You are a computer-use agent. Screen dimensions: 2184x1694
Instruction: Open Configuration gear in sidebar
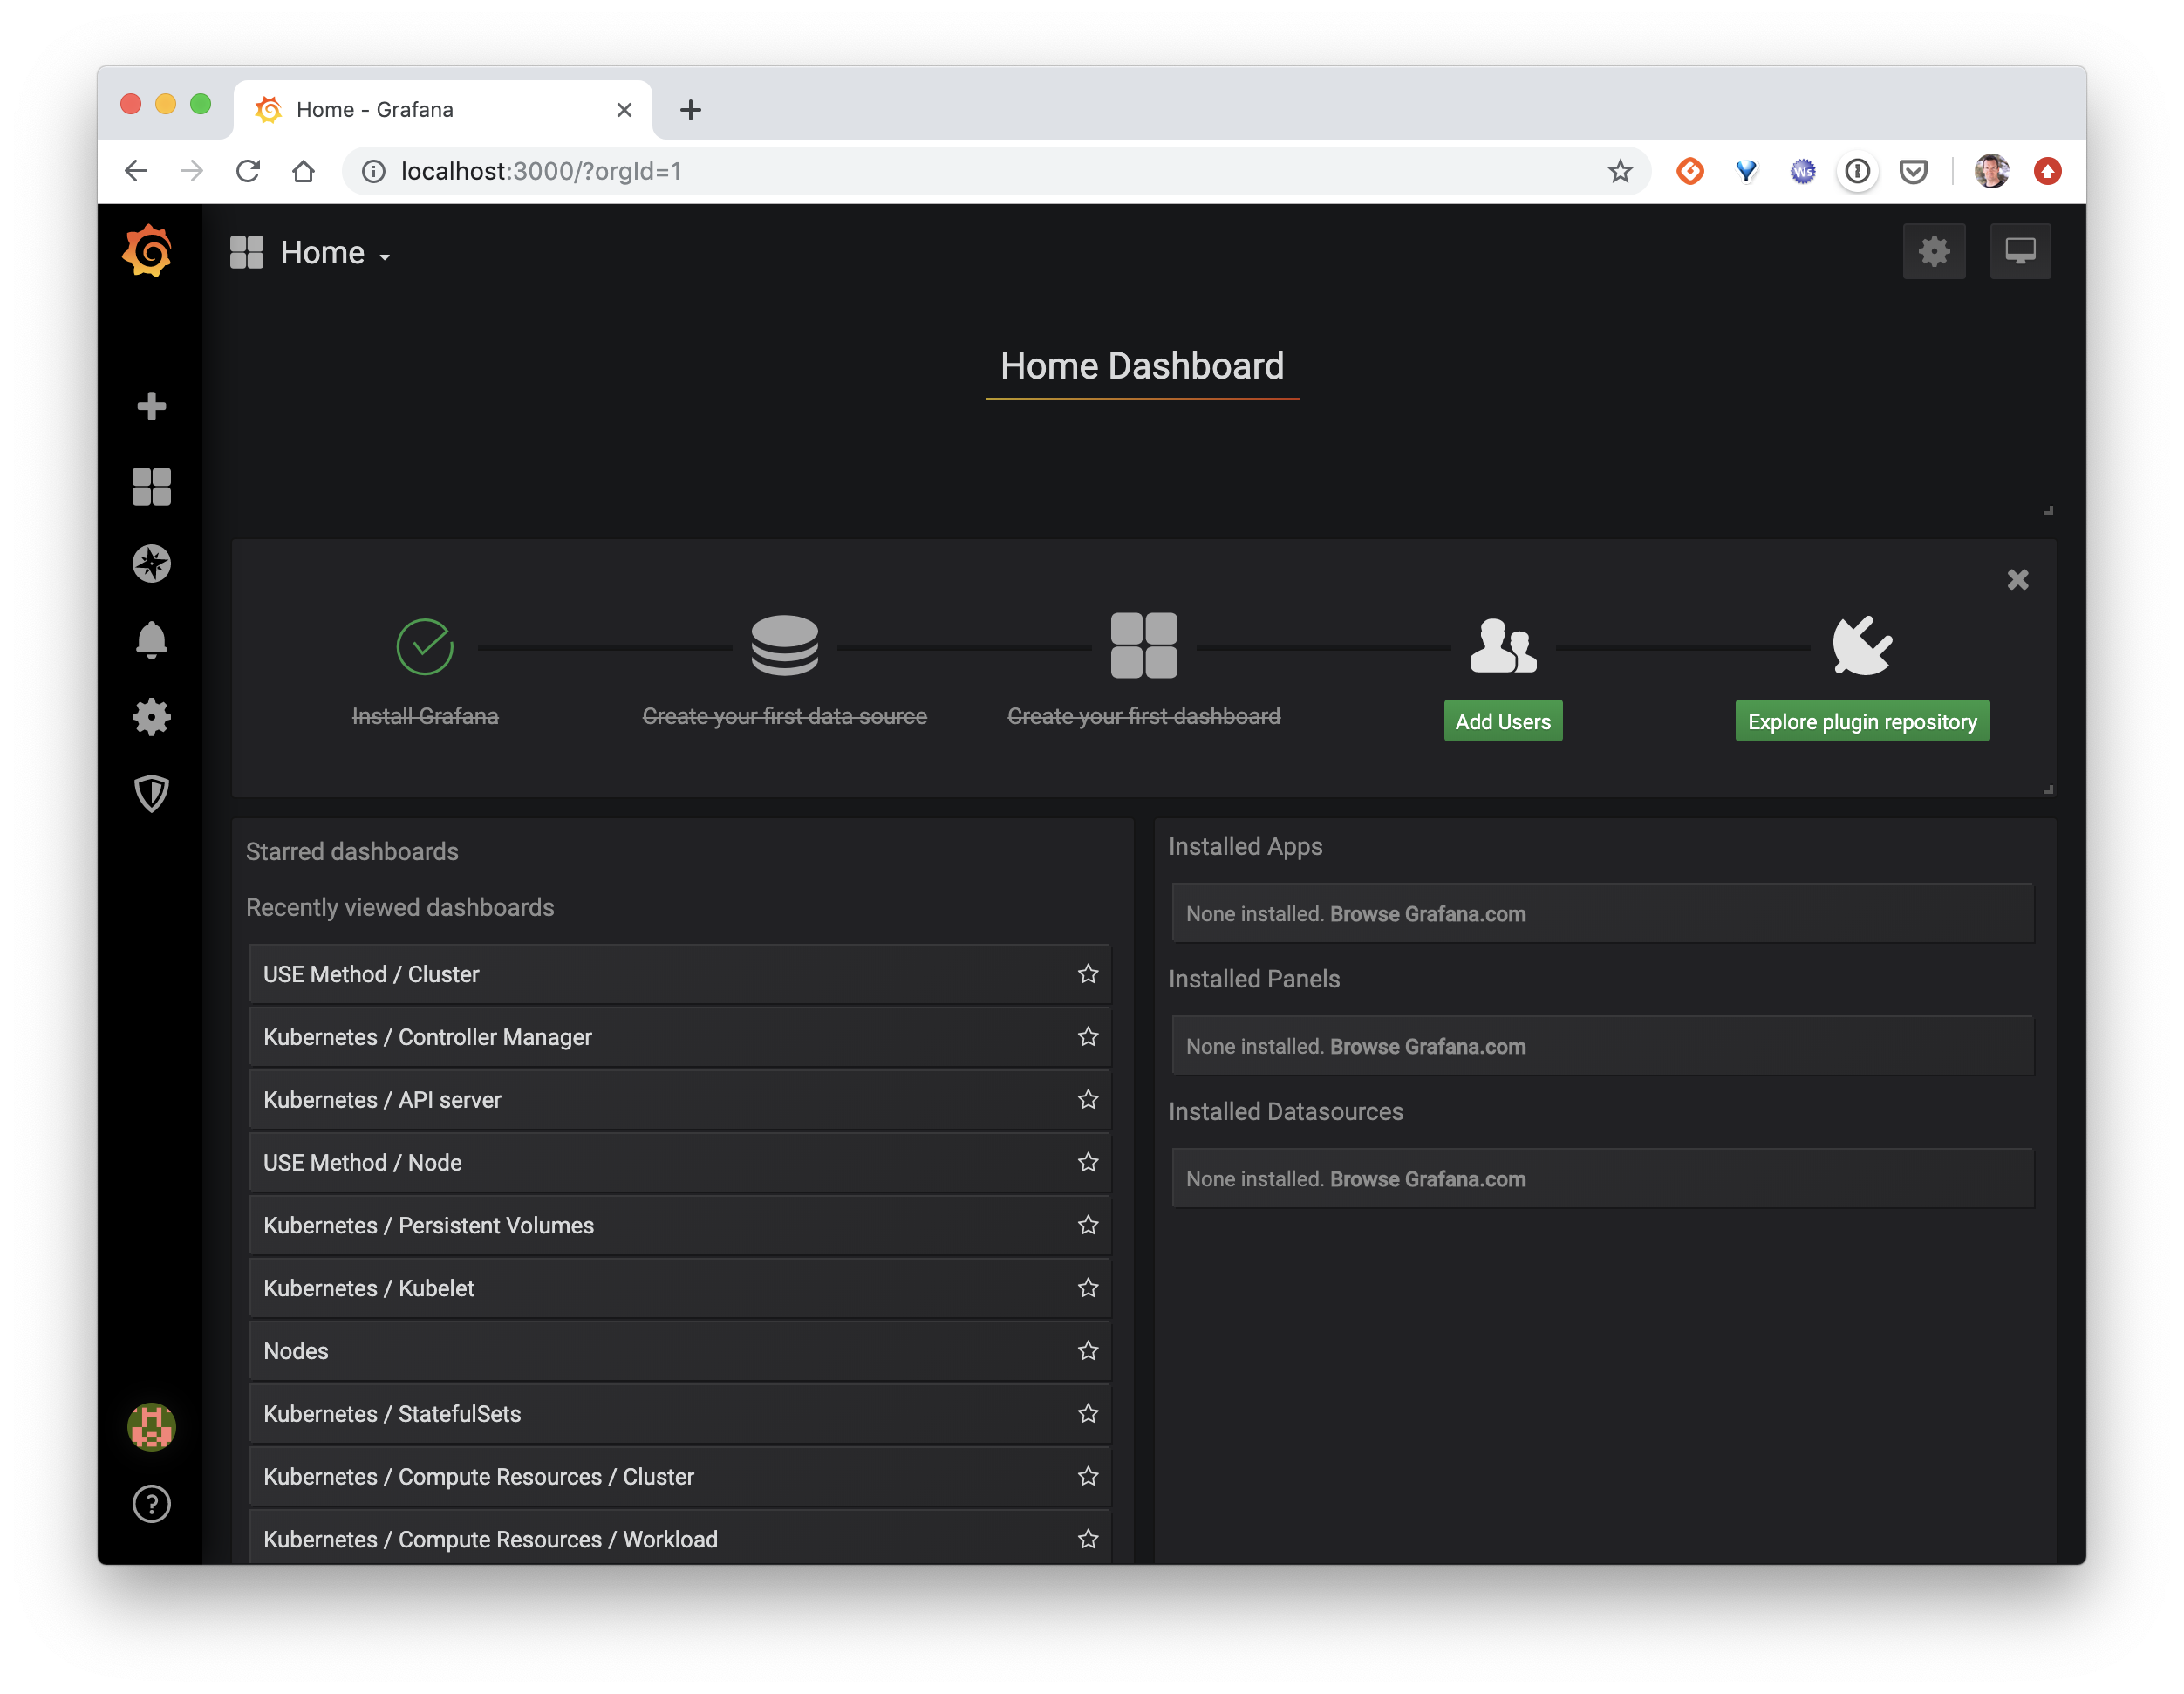[151, 717]
